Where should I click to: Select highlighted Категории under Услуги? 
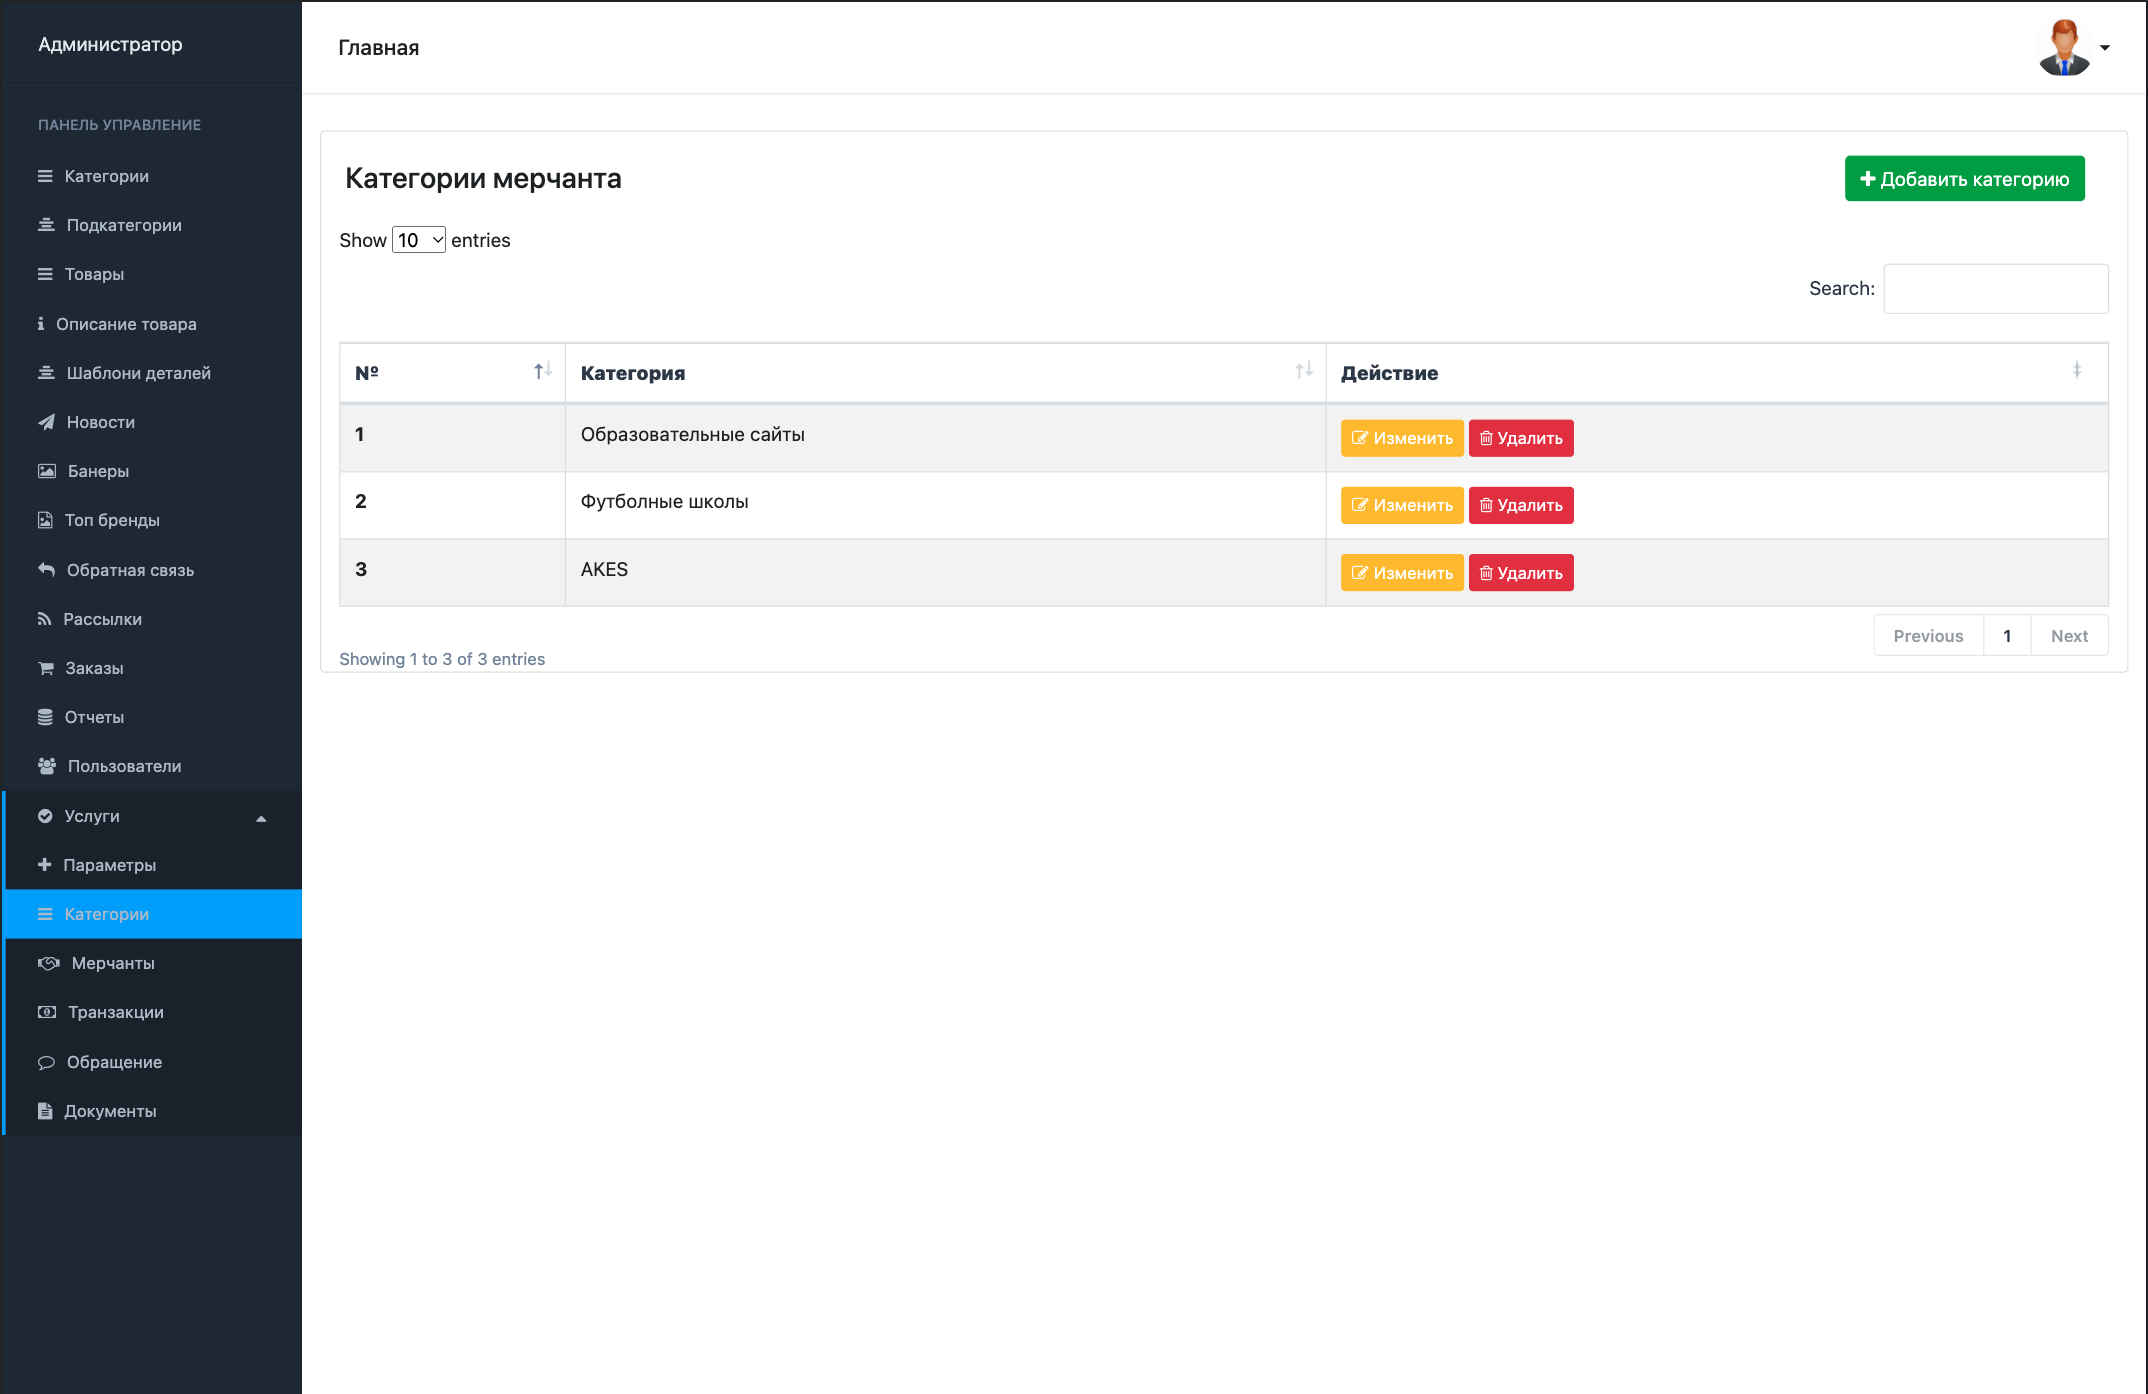tap(152, 914)
